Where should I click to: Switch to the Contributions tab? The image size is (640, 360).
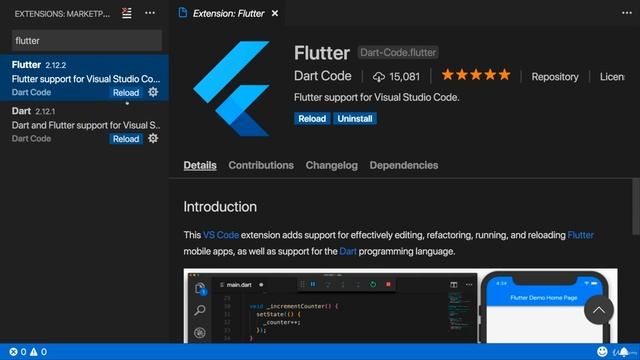(x=261, y=165)
